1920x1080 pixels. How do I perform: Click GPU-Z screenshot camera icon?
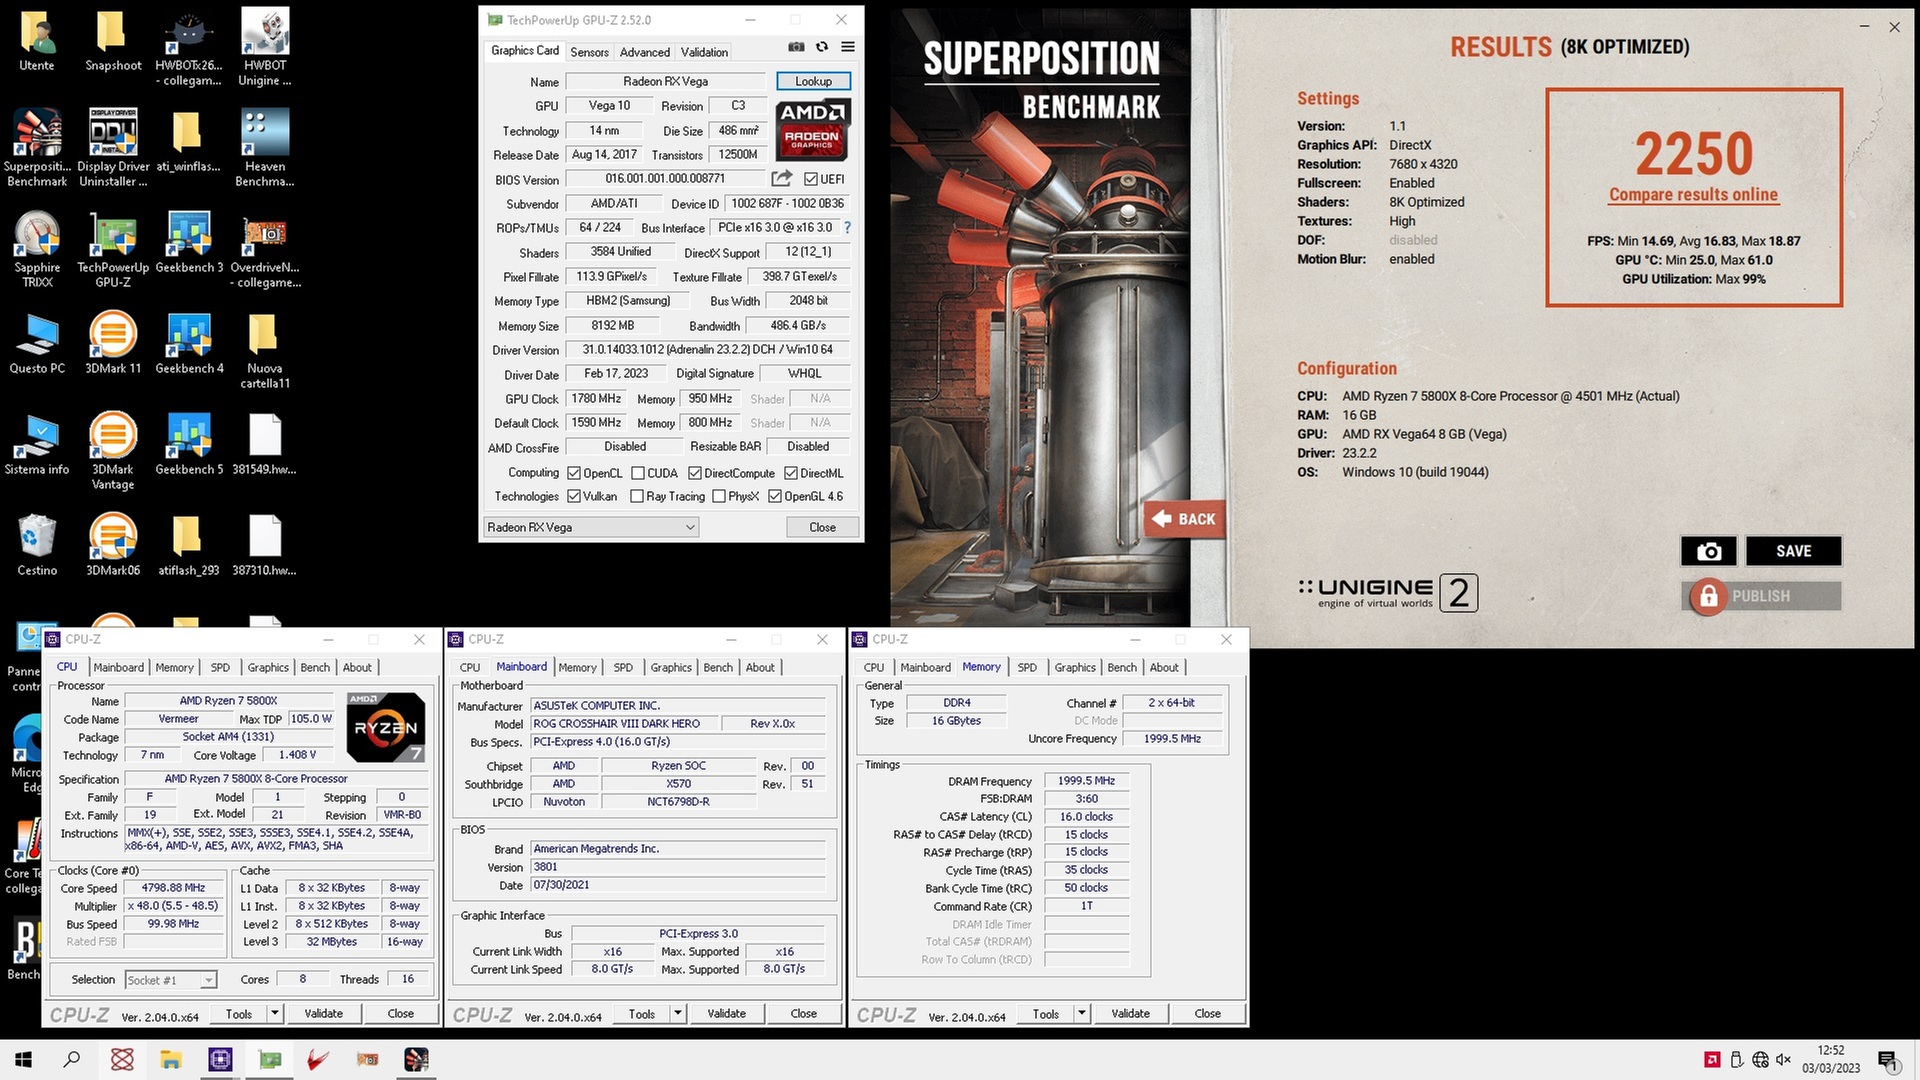click(x=796, y=47)
